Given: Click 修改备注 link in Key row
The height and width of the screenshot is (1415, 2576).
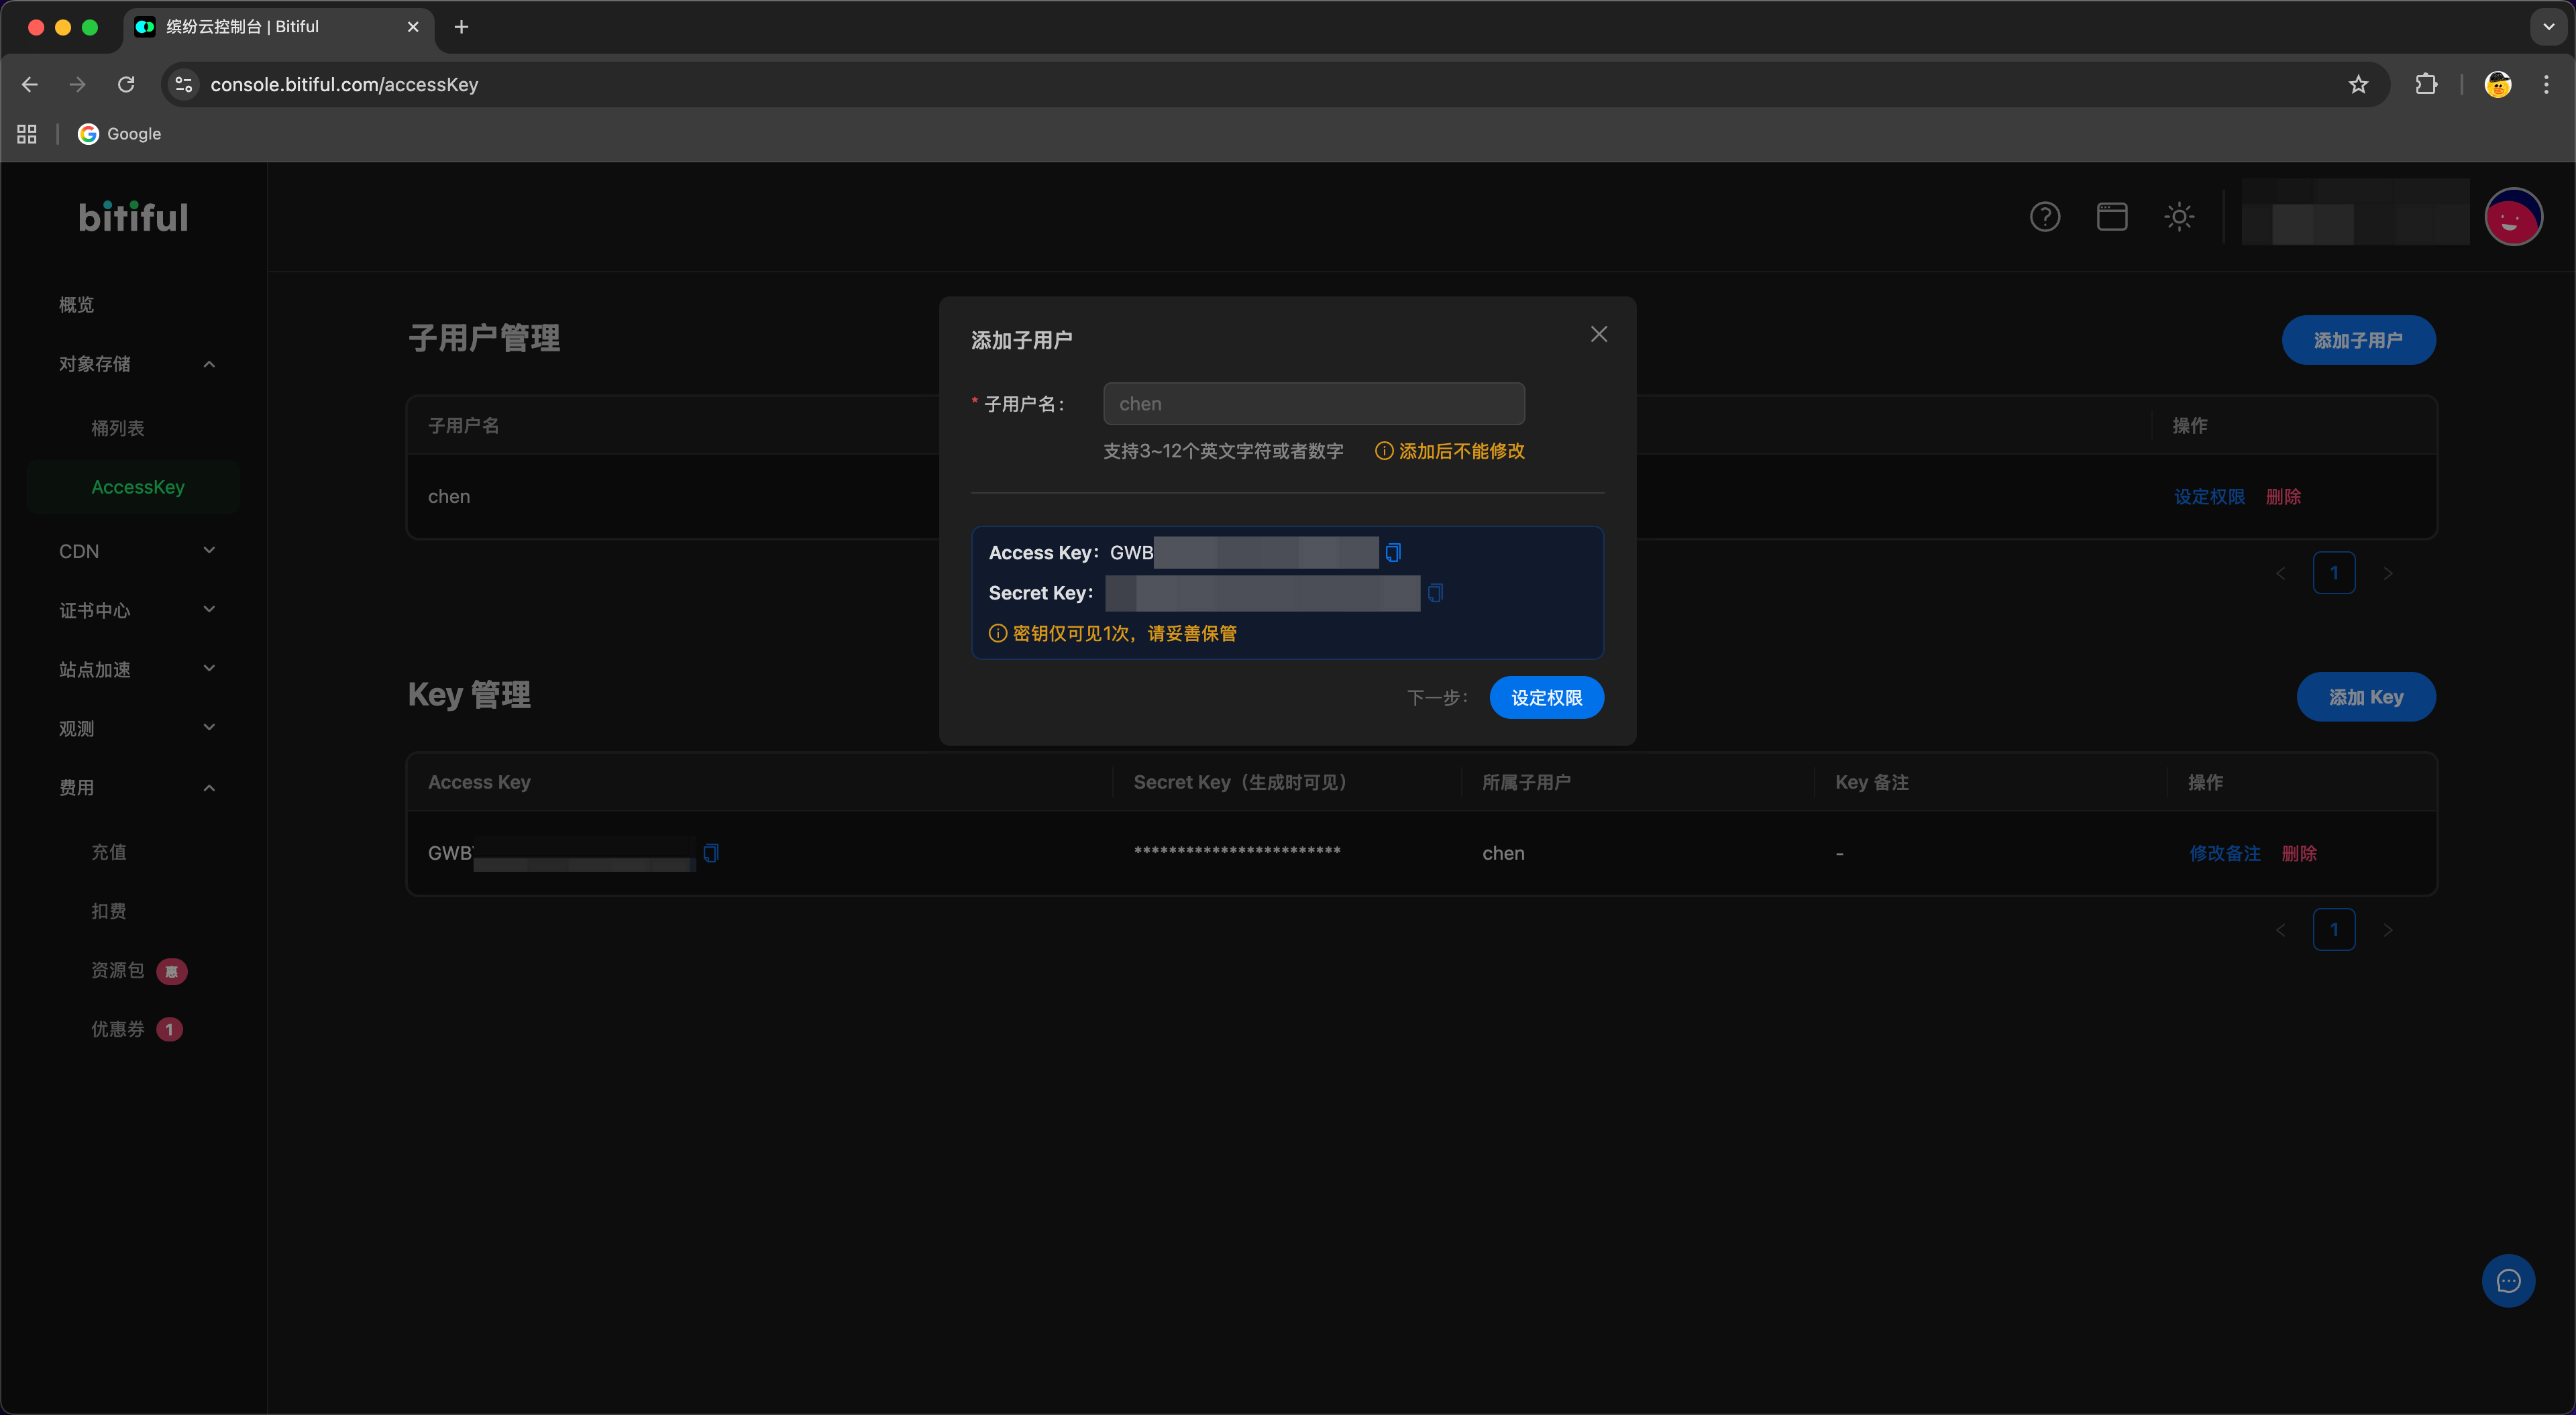Looking at the screenshot, I should [2225, 853].
